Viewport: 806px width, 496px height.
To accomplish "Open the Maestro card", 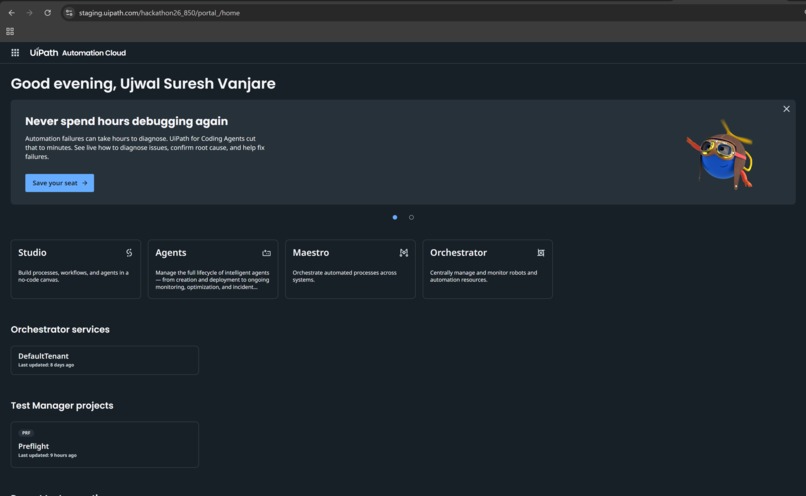I will (350, 269).
